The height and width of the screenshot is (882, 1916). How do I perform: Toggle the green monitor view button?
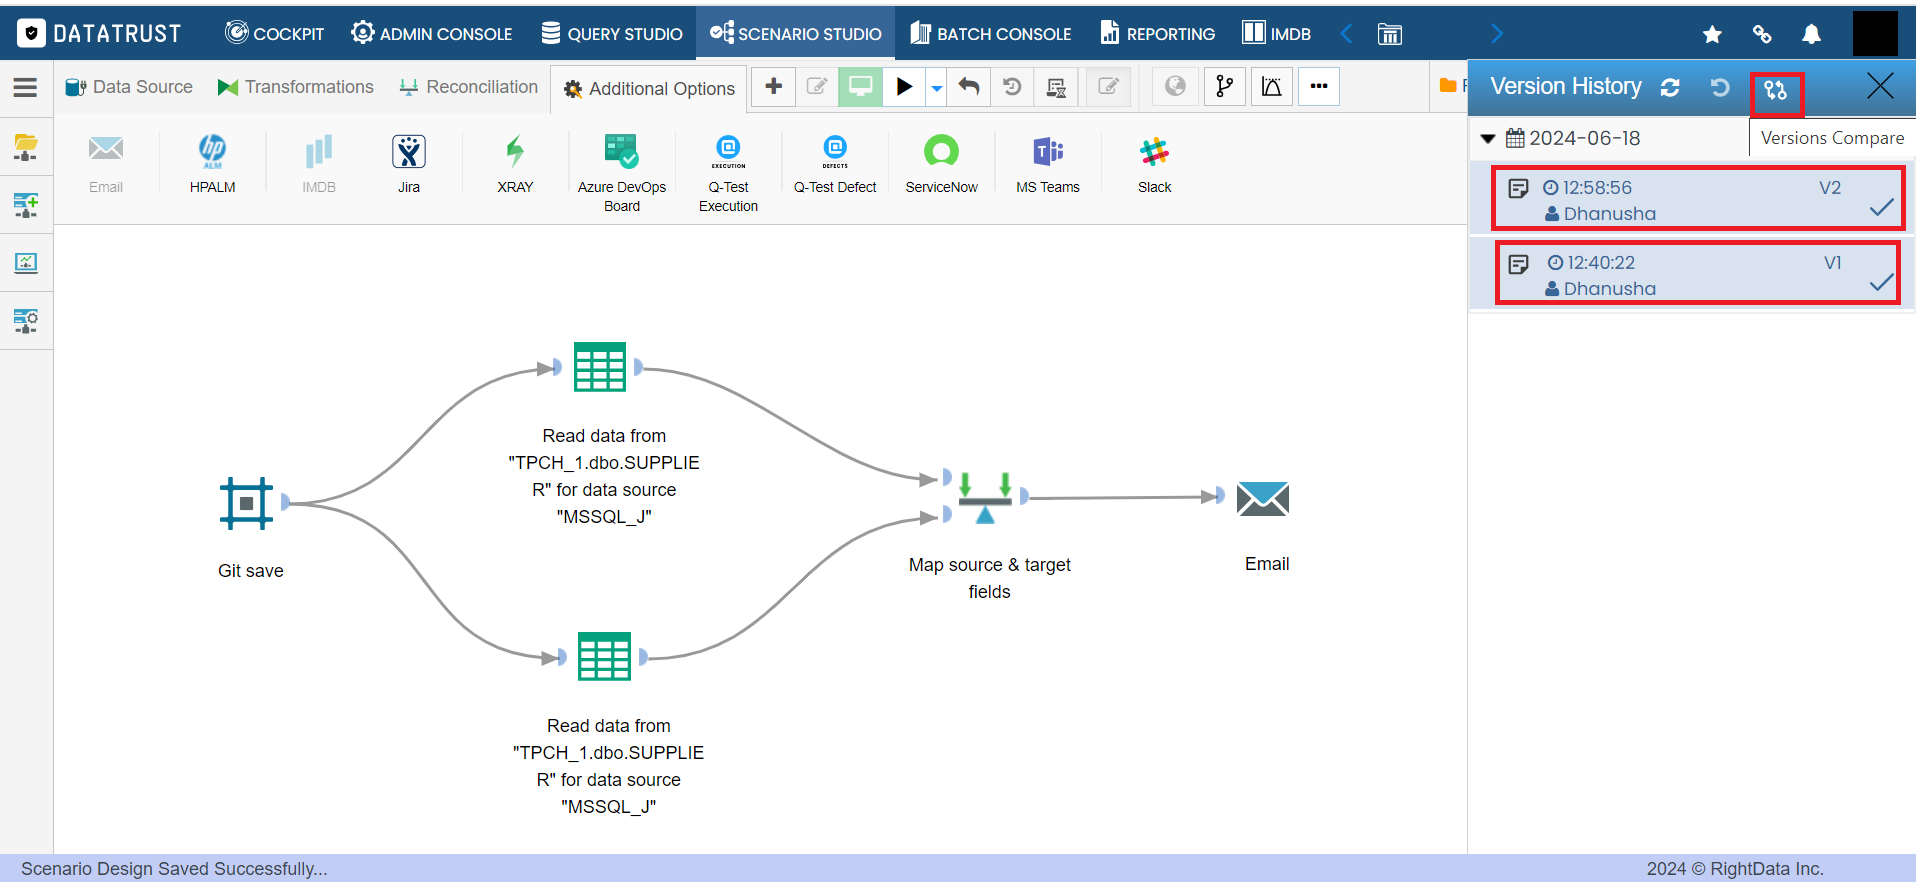coord(860,87)
